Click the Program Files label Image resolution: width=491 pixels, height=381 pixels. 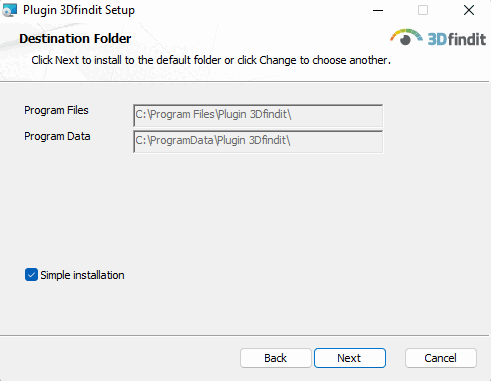(x=56, y=110)
